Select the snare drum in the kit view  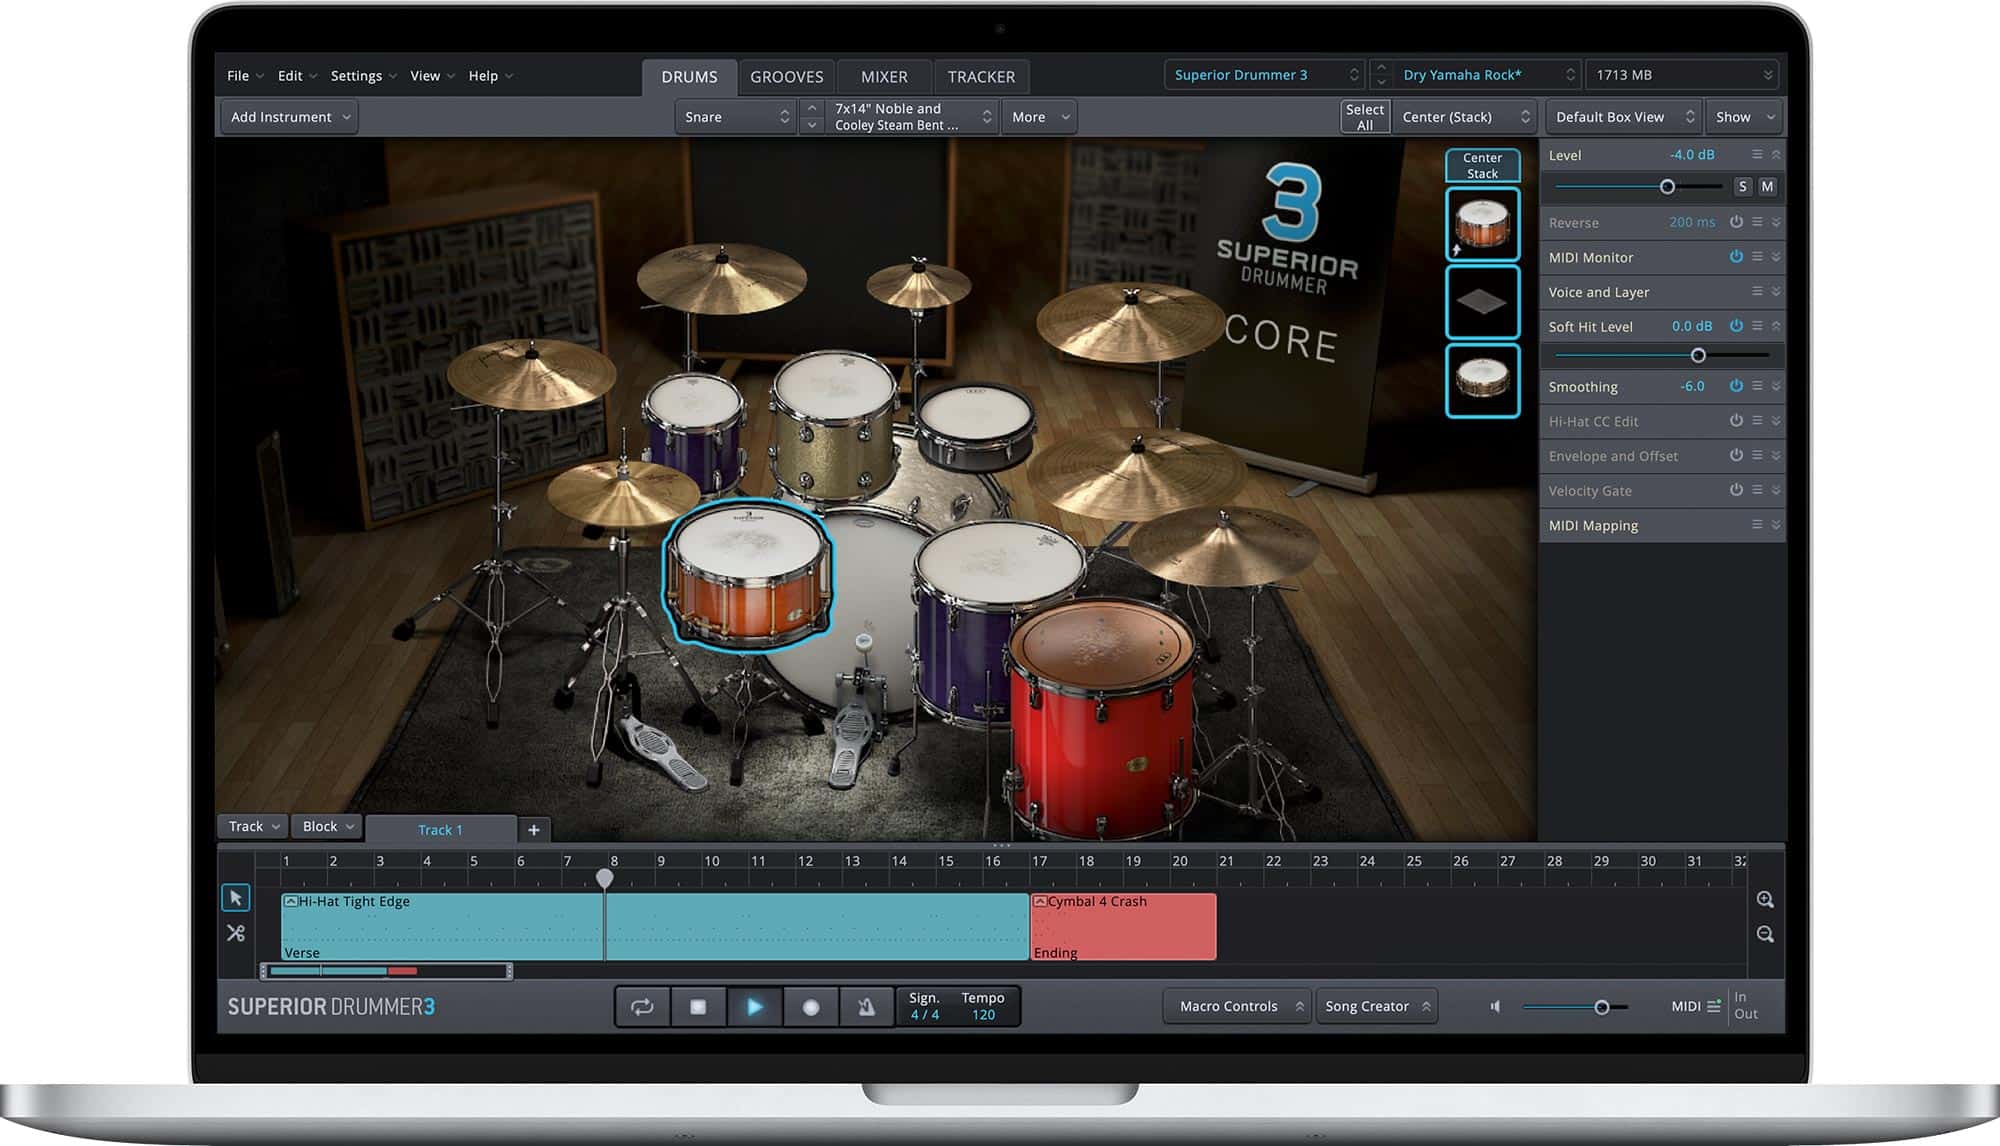point(748,575)
